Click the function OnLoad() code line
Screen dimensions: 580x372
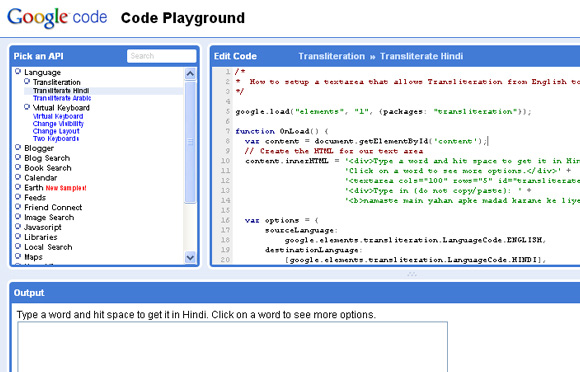click(x=282, y=131)
